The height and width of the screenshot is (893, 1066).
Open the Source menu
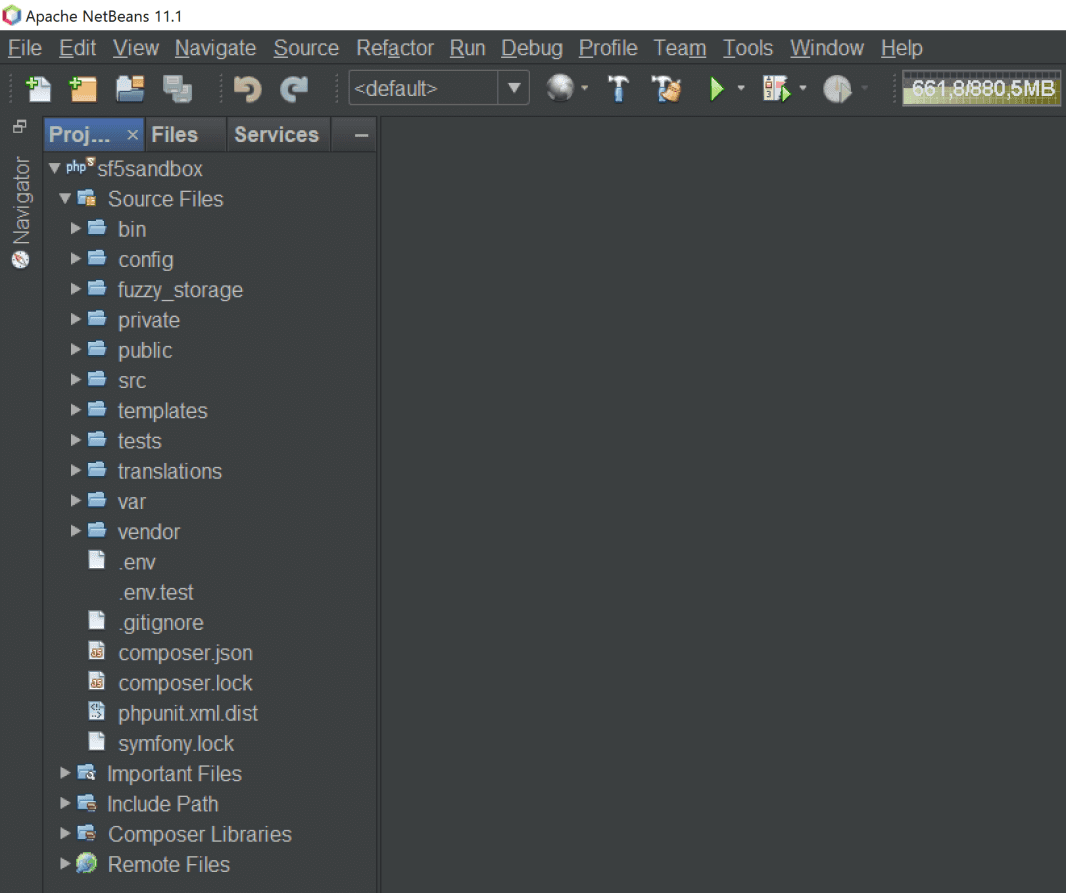pos(306,48)
